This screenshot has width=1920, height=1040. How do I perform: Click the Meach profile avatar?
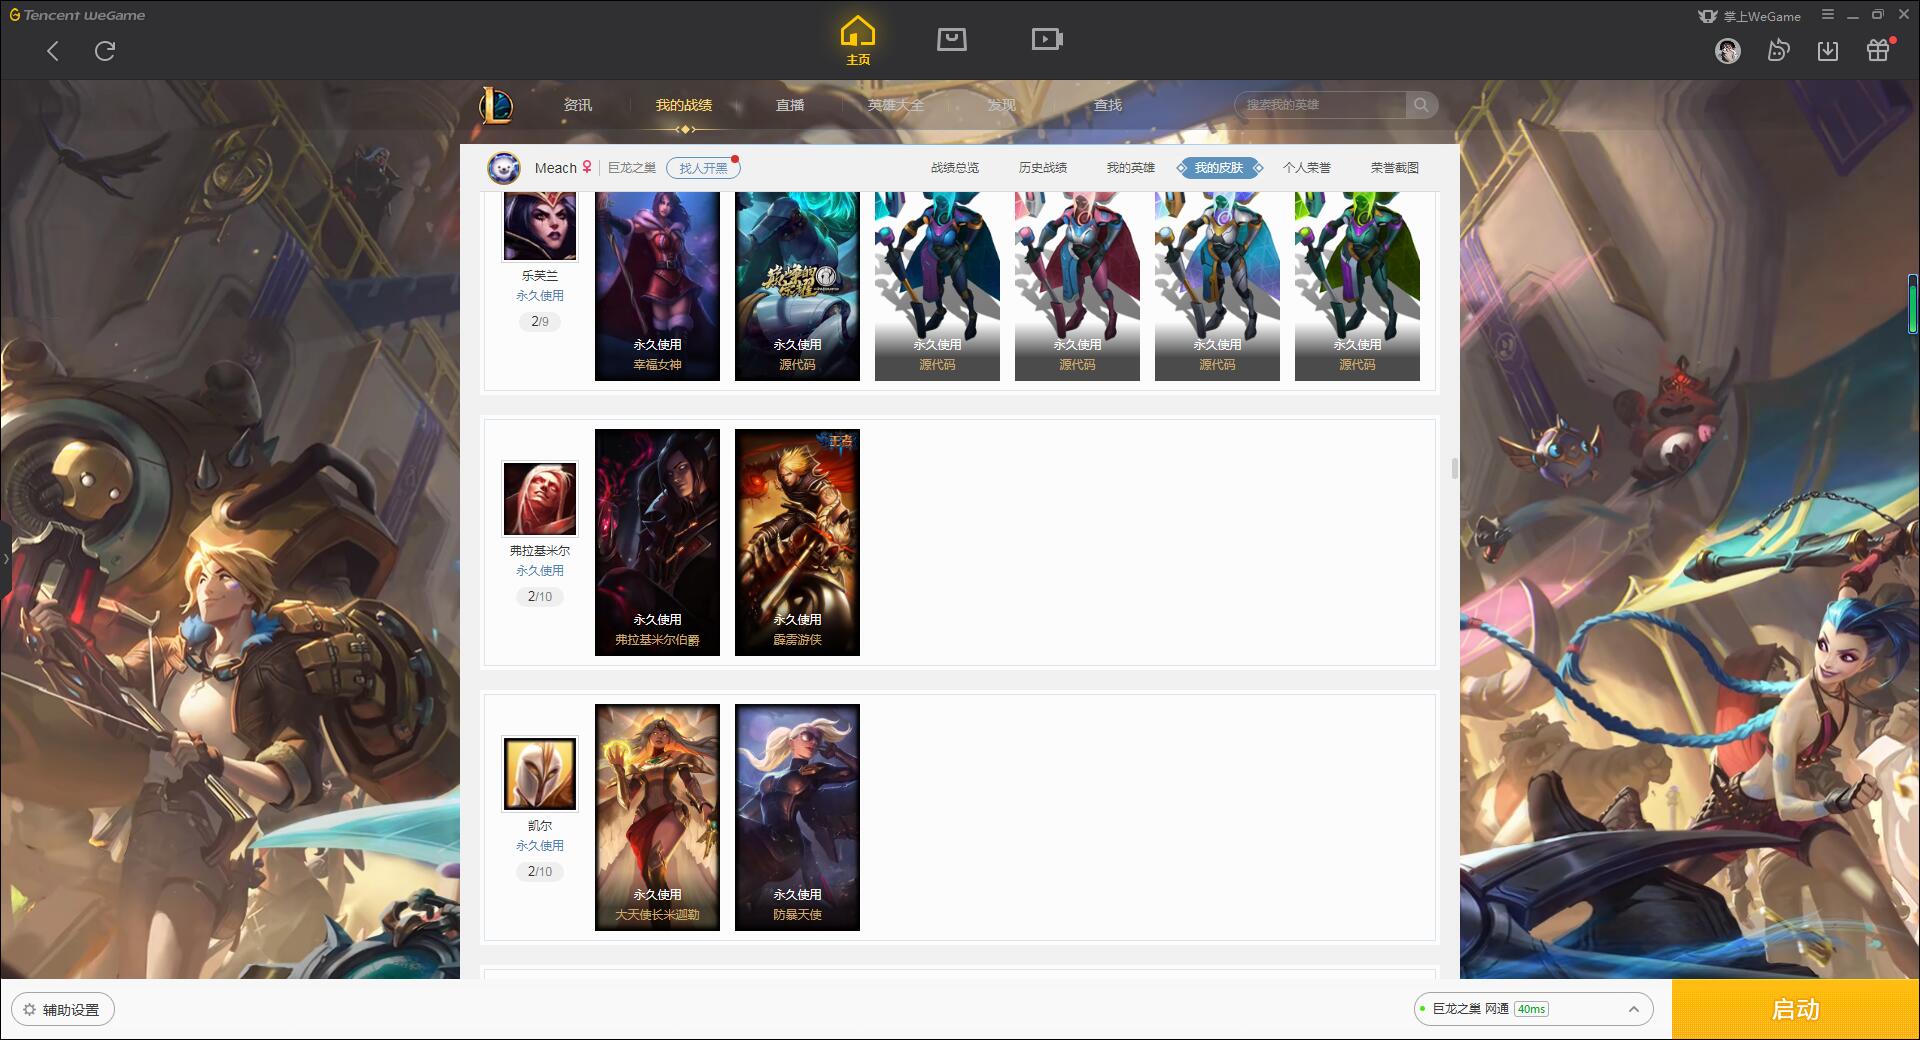pyautogui.click(x=504, y=168)
